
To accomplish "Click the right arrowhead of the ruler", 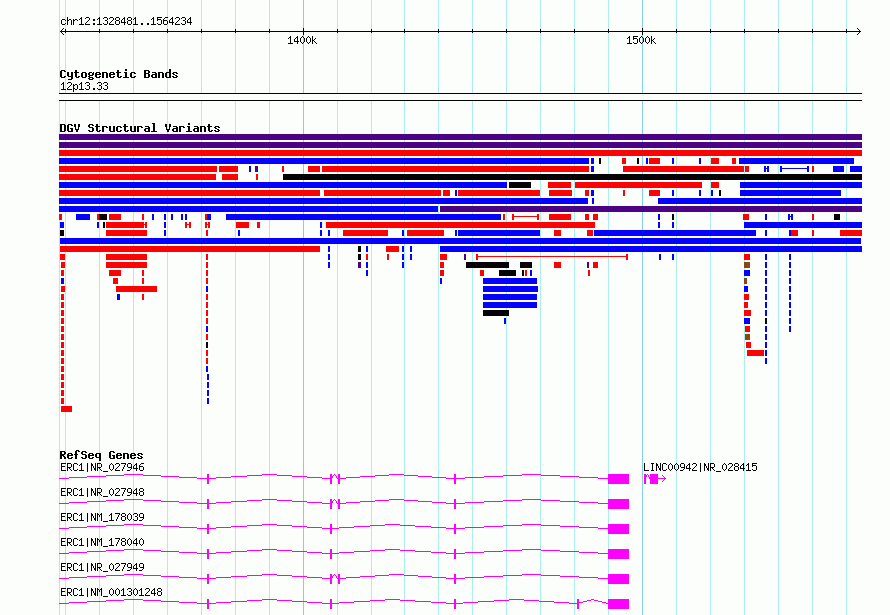I will click(859, 32).
